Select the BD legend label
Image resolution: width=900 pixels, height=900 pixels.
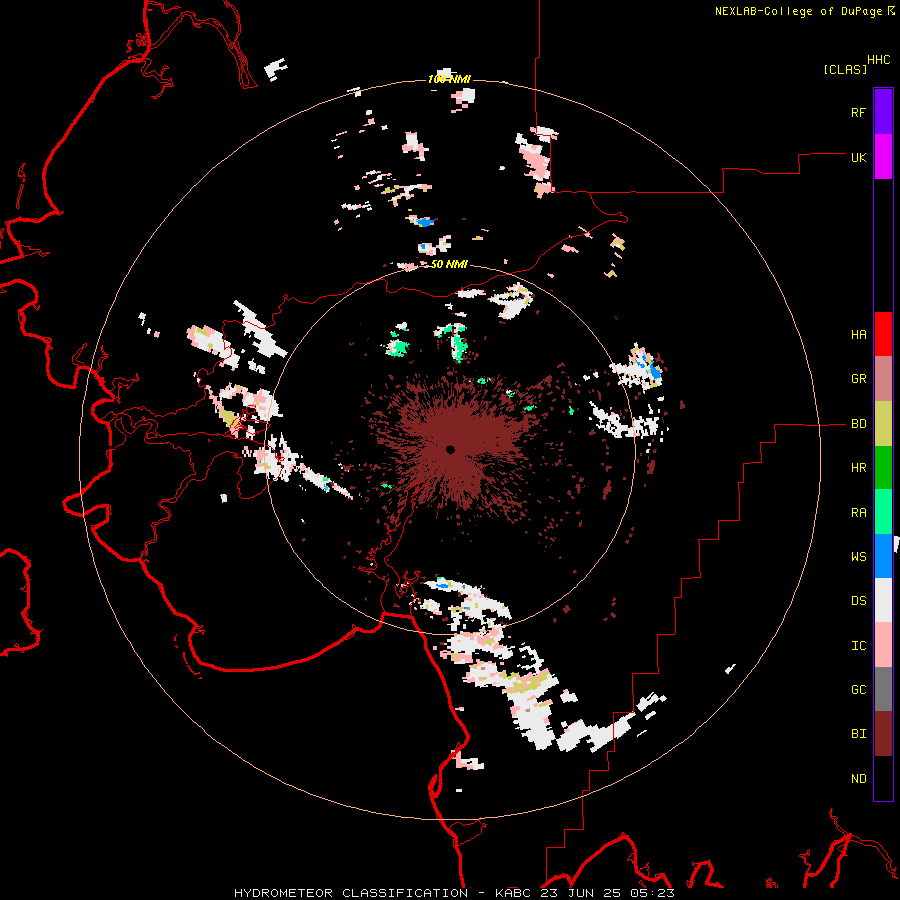858,424
